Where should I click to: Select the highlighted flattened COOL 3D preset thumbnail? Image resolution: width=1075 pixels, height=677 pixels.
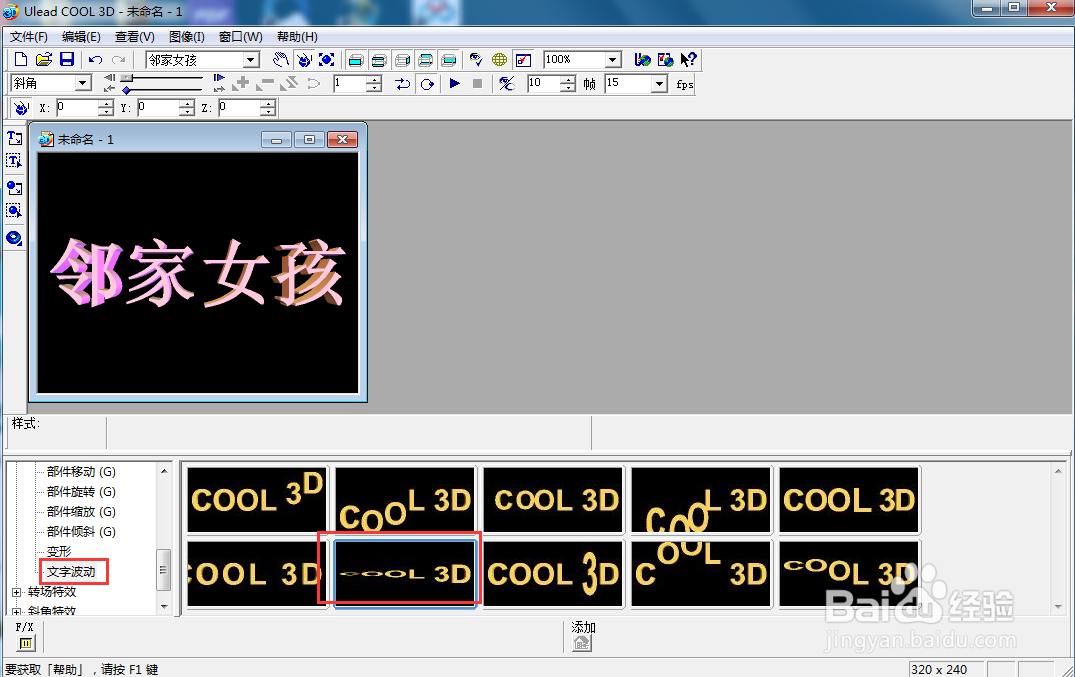(404, 573)
